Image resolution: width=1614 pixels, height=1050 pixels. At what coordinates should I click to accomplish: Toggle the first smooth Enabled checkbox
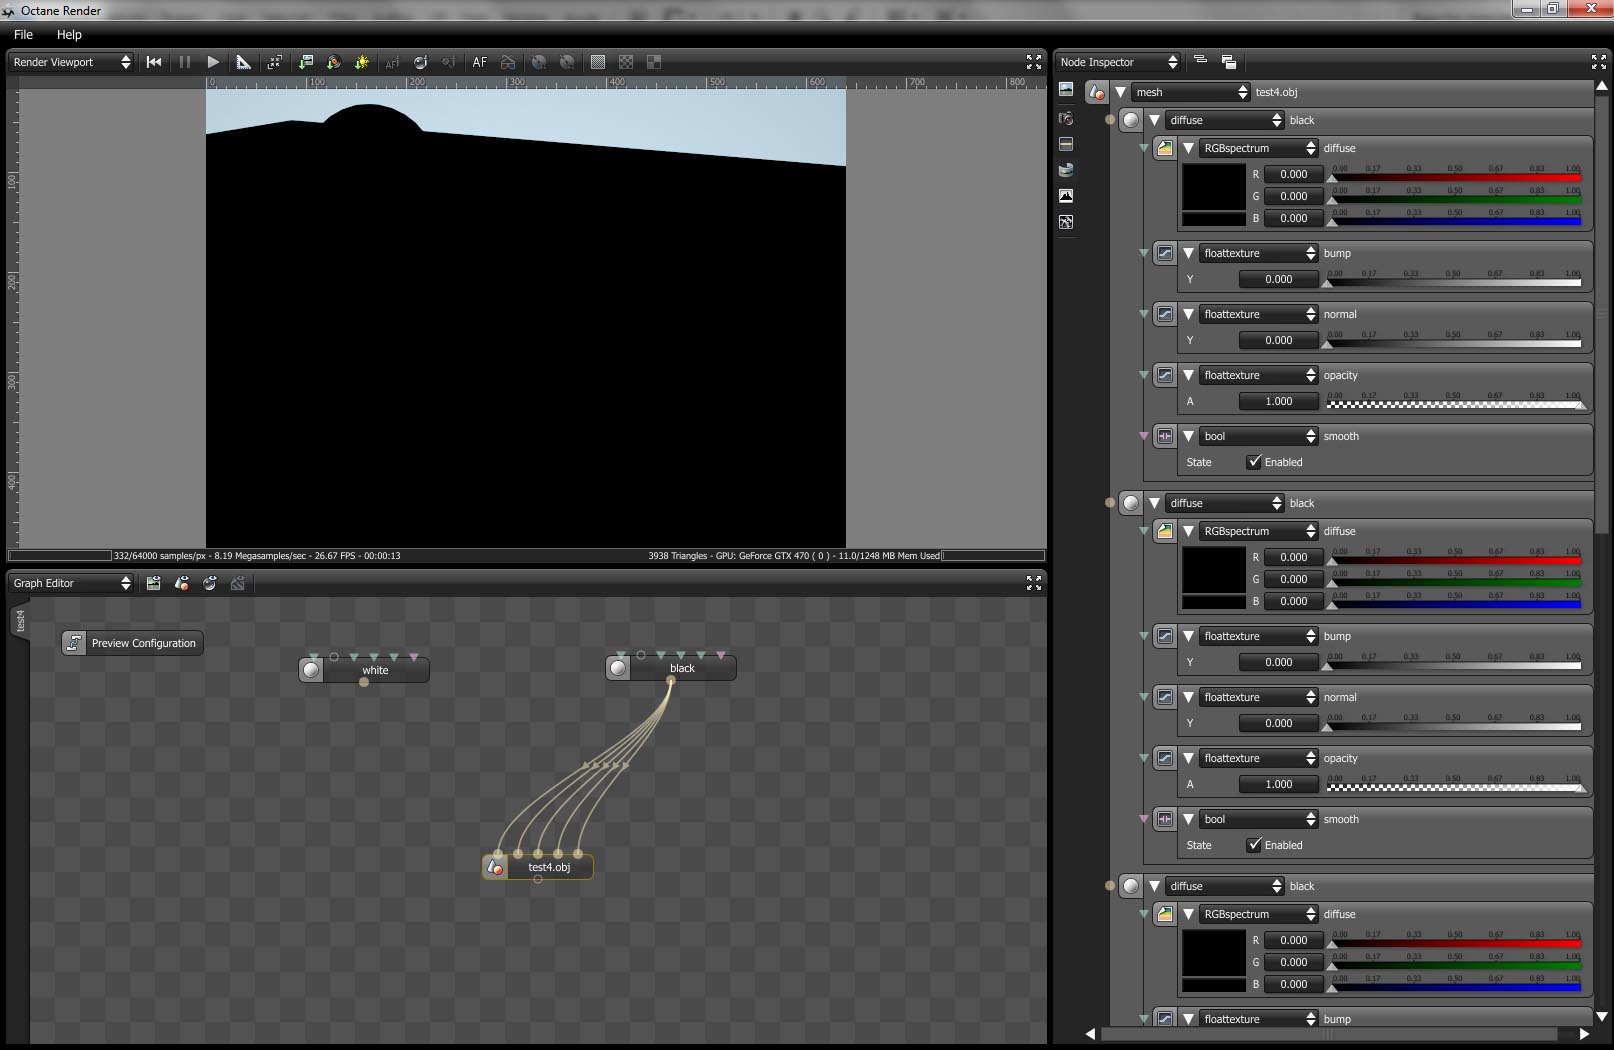pyautogui.click(x=1254, y=462)
